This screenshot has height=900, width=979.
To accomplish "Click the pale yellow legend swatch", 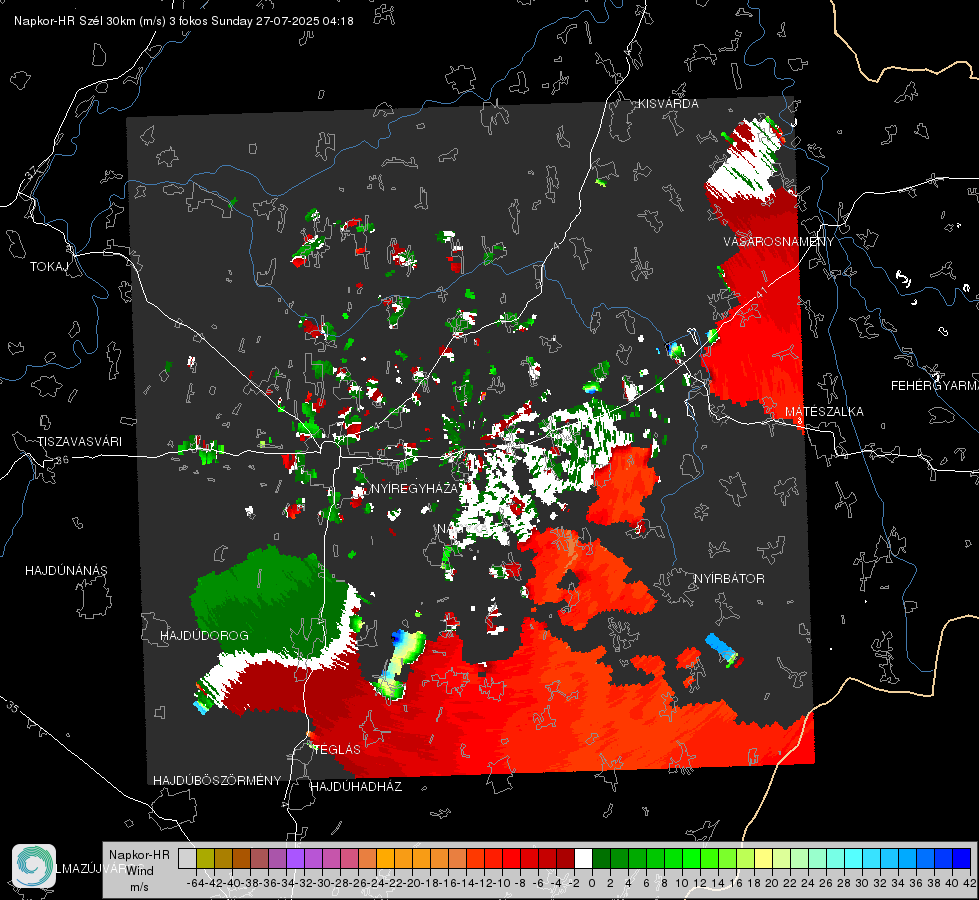I will click(x=763, y=858).
